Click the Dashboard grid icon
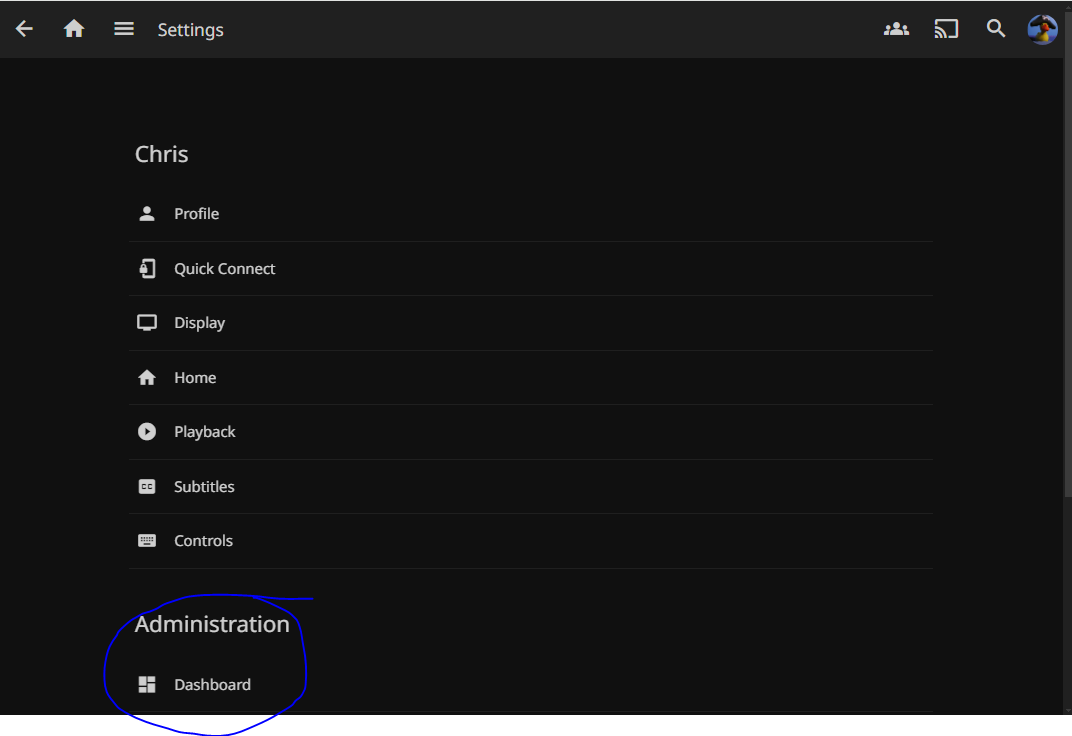The height and width of the screenshot is (736, 1072). pyautogui.click(x=147, y=685)
